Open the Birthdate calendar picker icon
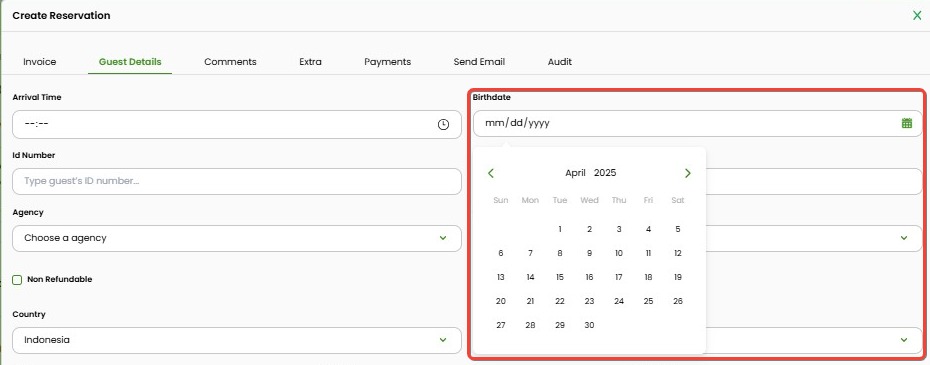Image resolution: width=930 pixels, height=365 pixels. coord(906,123)
